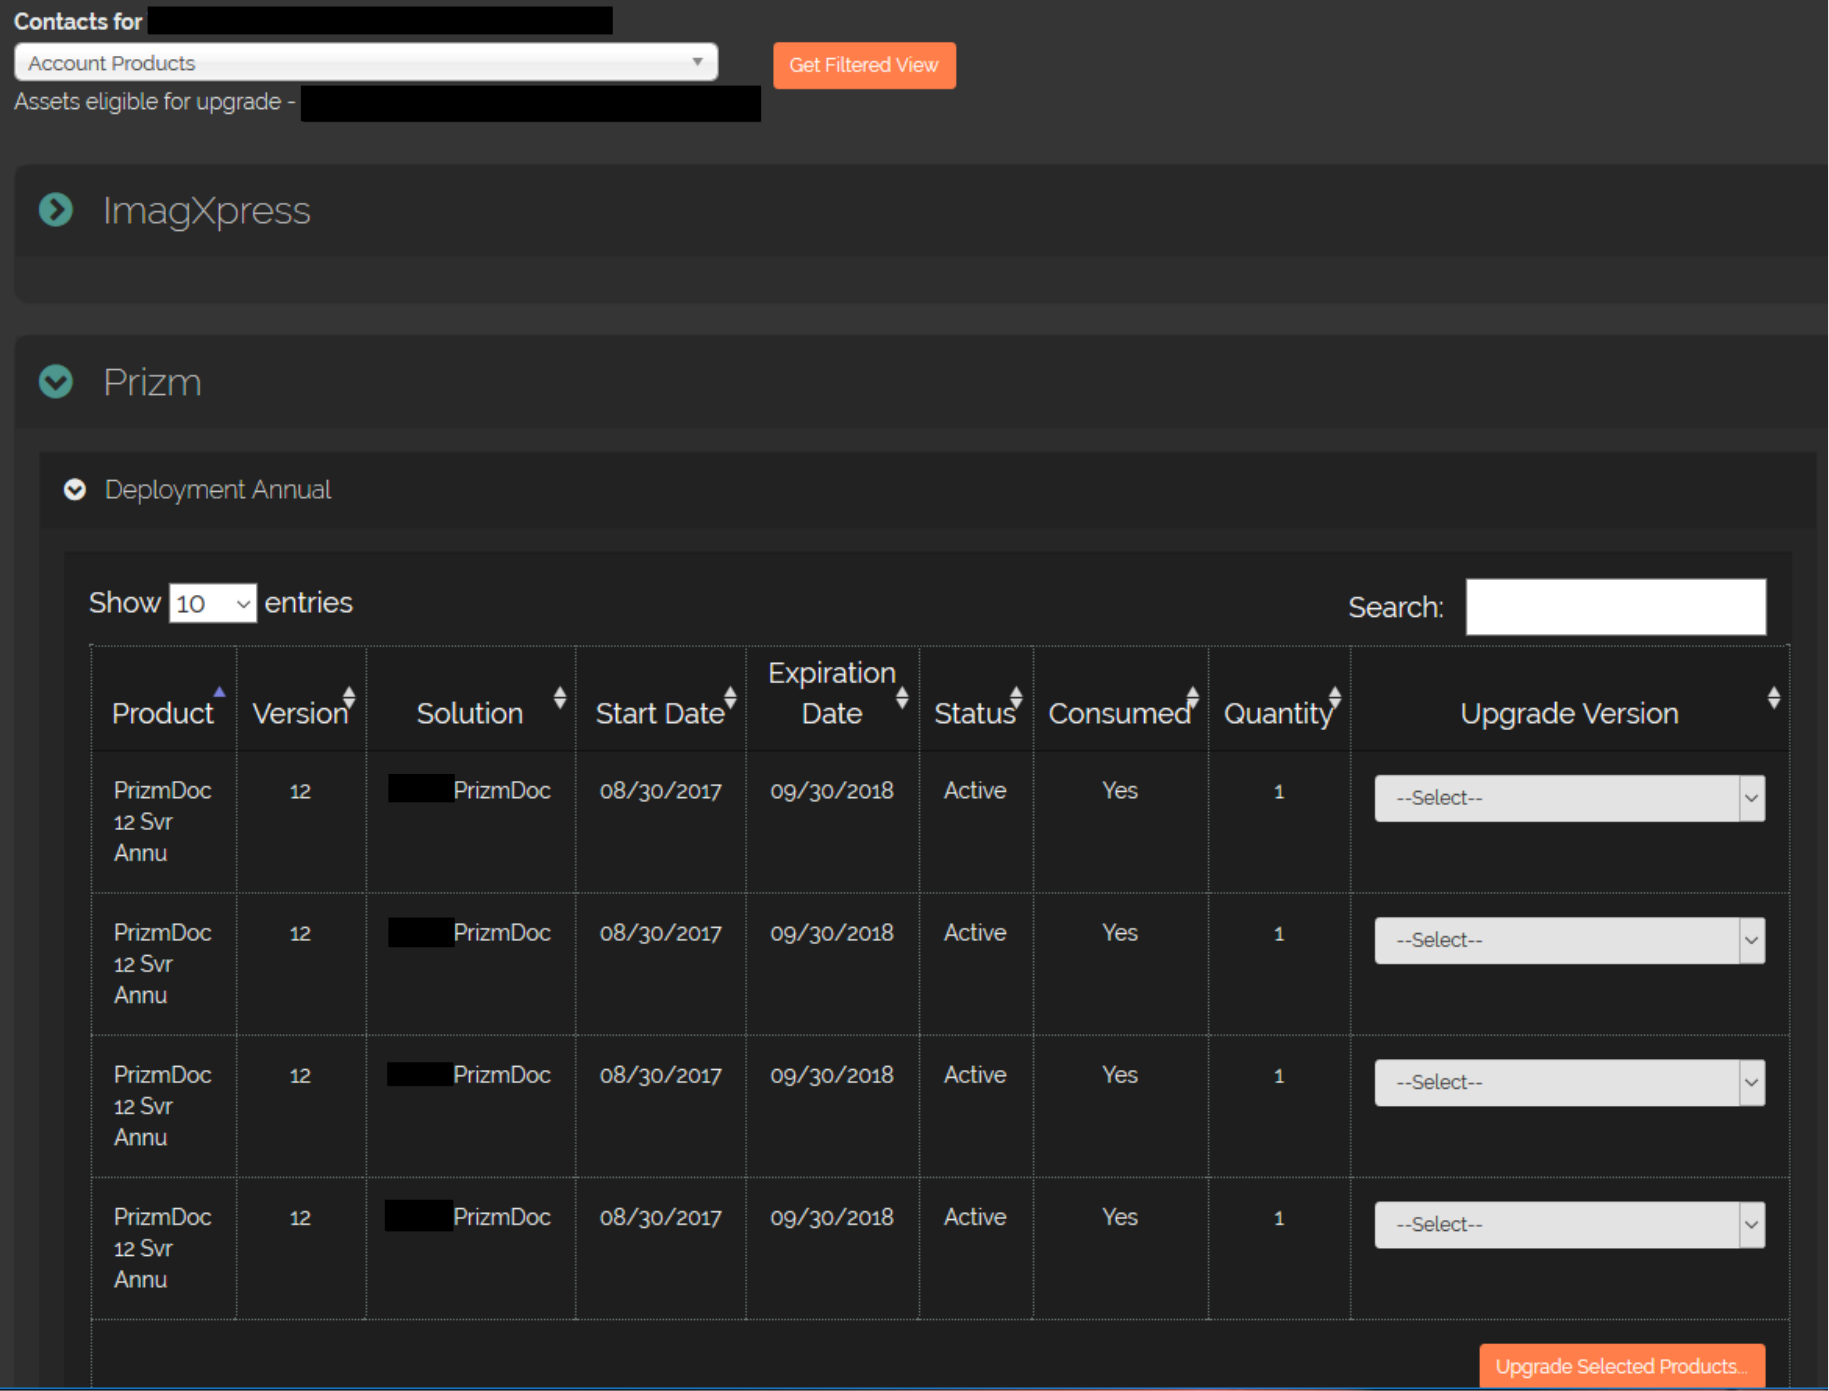This screenshot has height=1391, width=1829.
Task: Click third row PrizmDoc solution cell
Action: coord(502,1074)
